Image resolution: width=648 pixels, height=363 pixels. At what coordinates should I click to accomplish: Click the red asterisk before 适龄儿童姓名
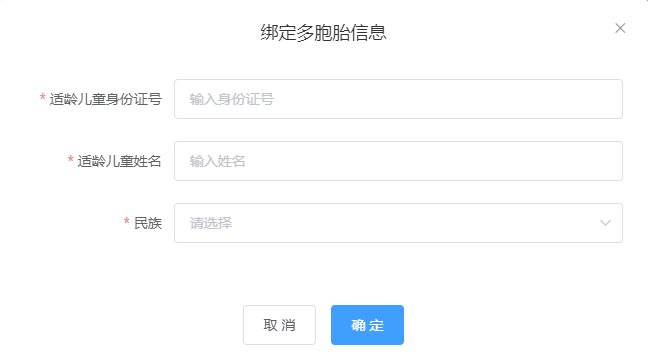tap(71, 159)
